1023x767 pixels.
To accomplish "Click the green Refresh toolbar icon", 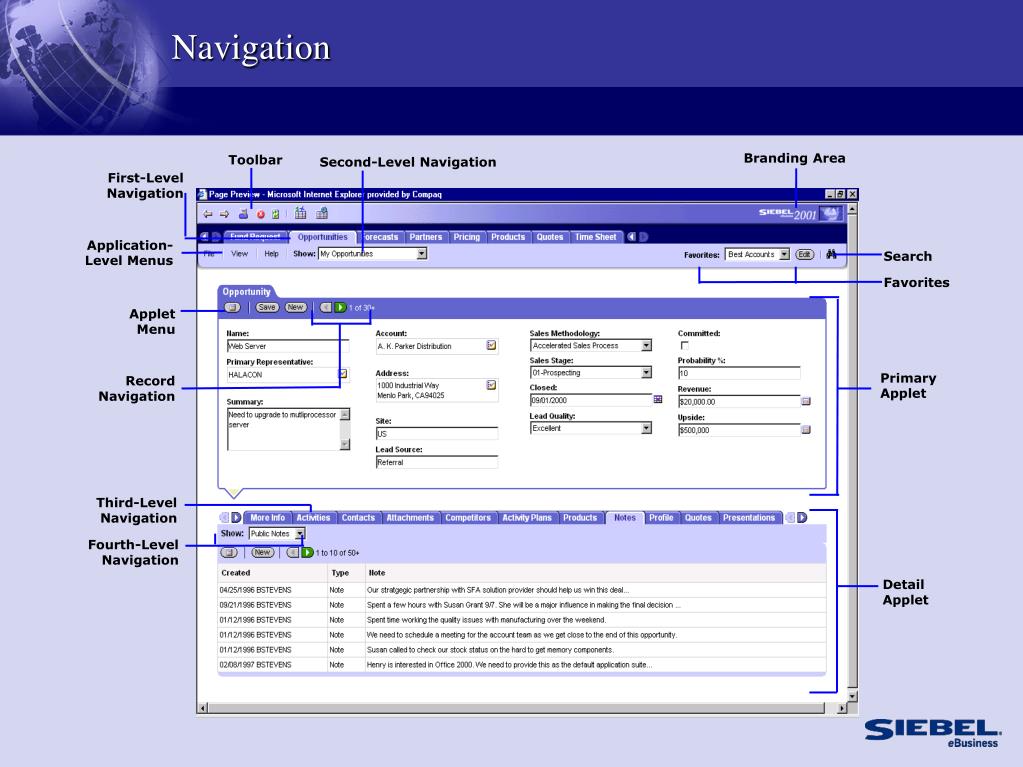I will tap(276, 214).
